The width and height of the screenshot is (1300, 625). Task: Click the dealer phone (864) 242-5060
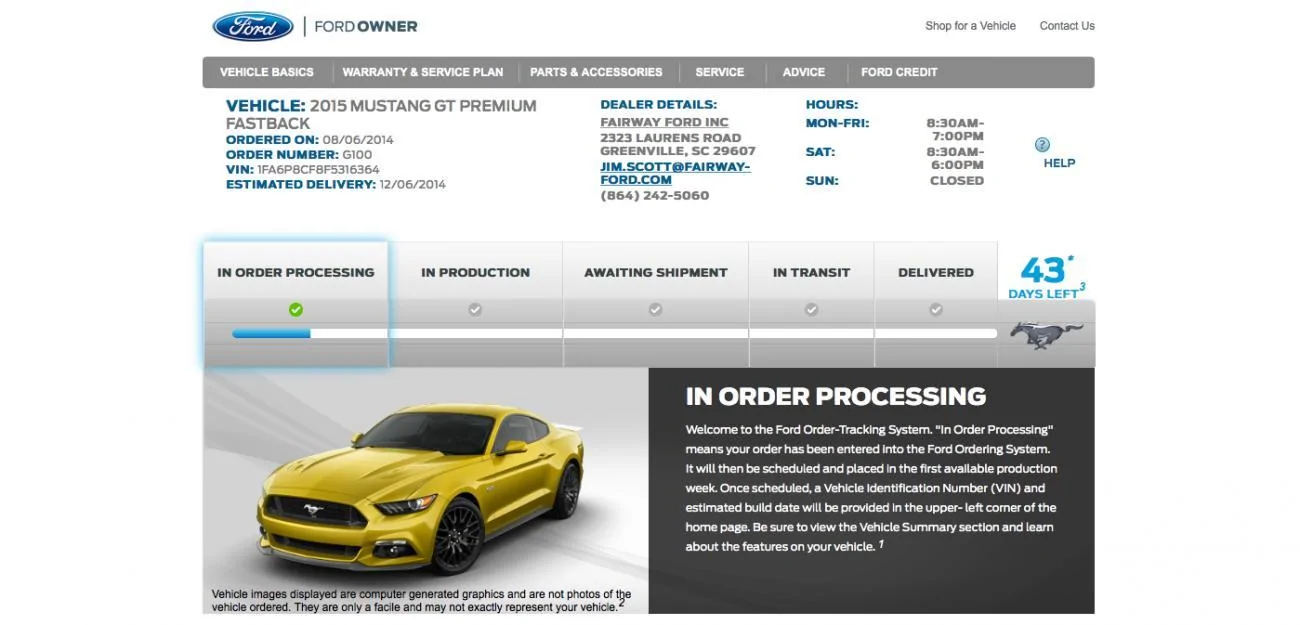pos(654,196)
